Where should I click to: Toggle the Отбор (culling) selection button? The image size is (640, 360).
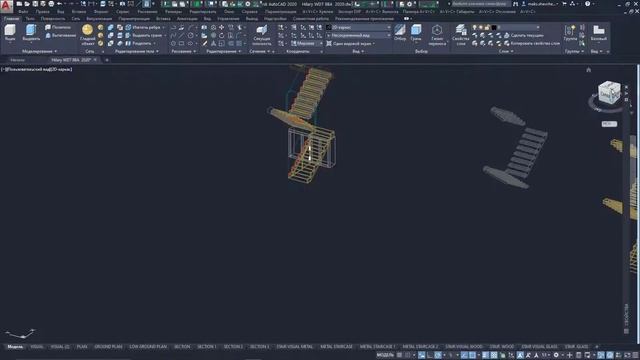click(400, 33)
